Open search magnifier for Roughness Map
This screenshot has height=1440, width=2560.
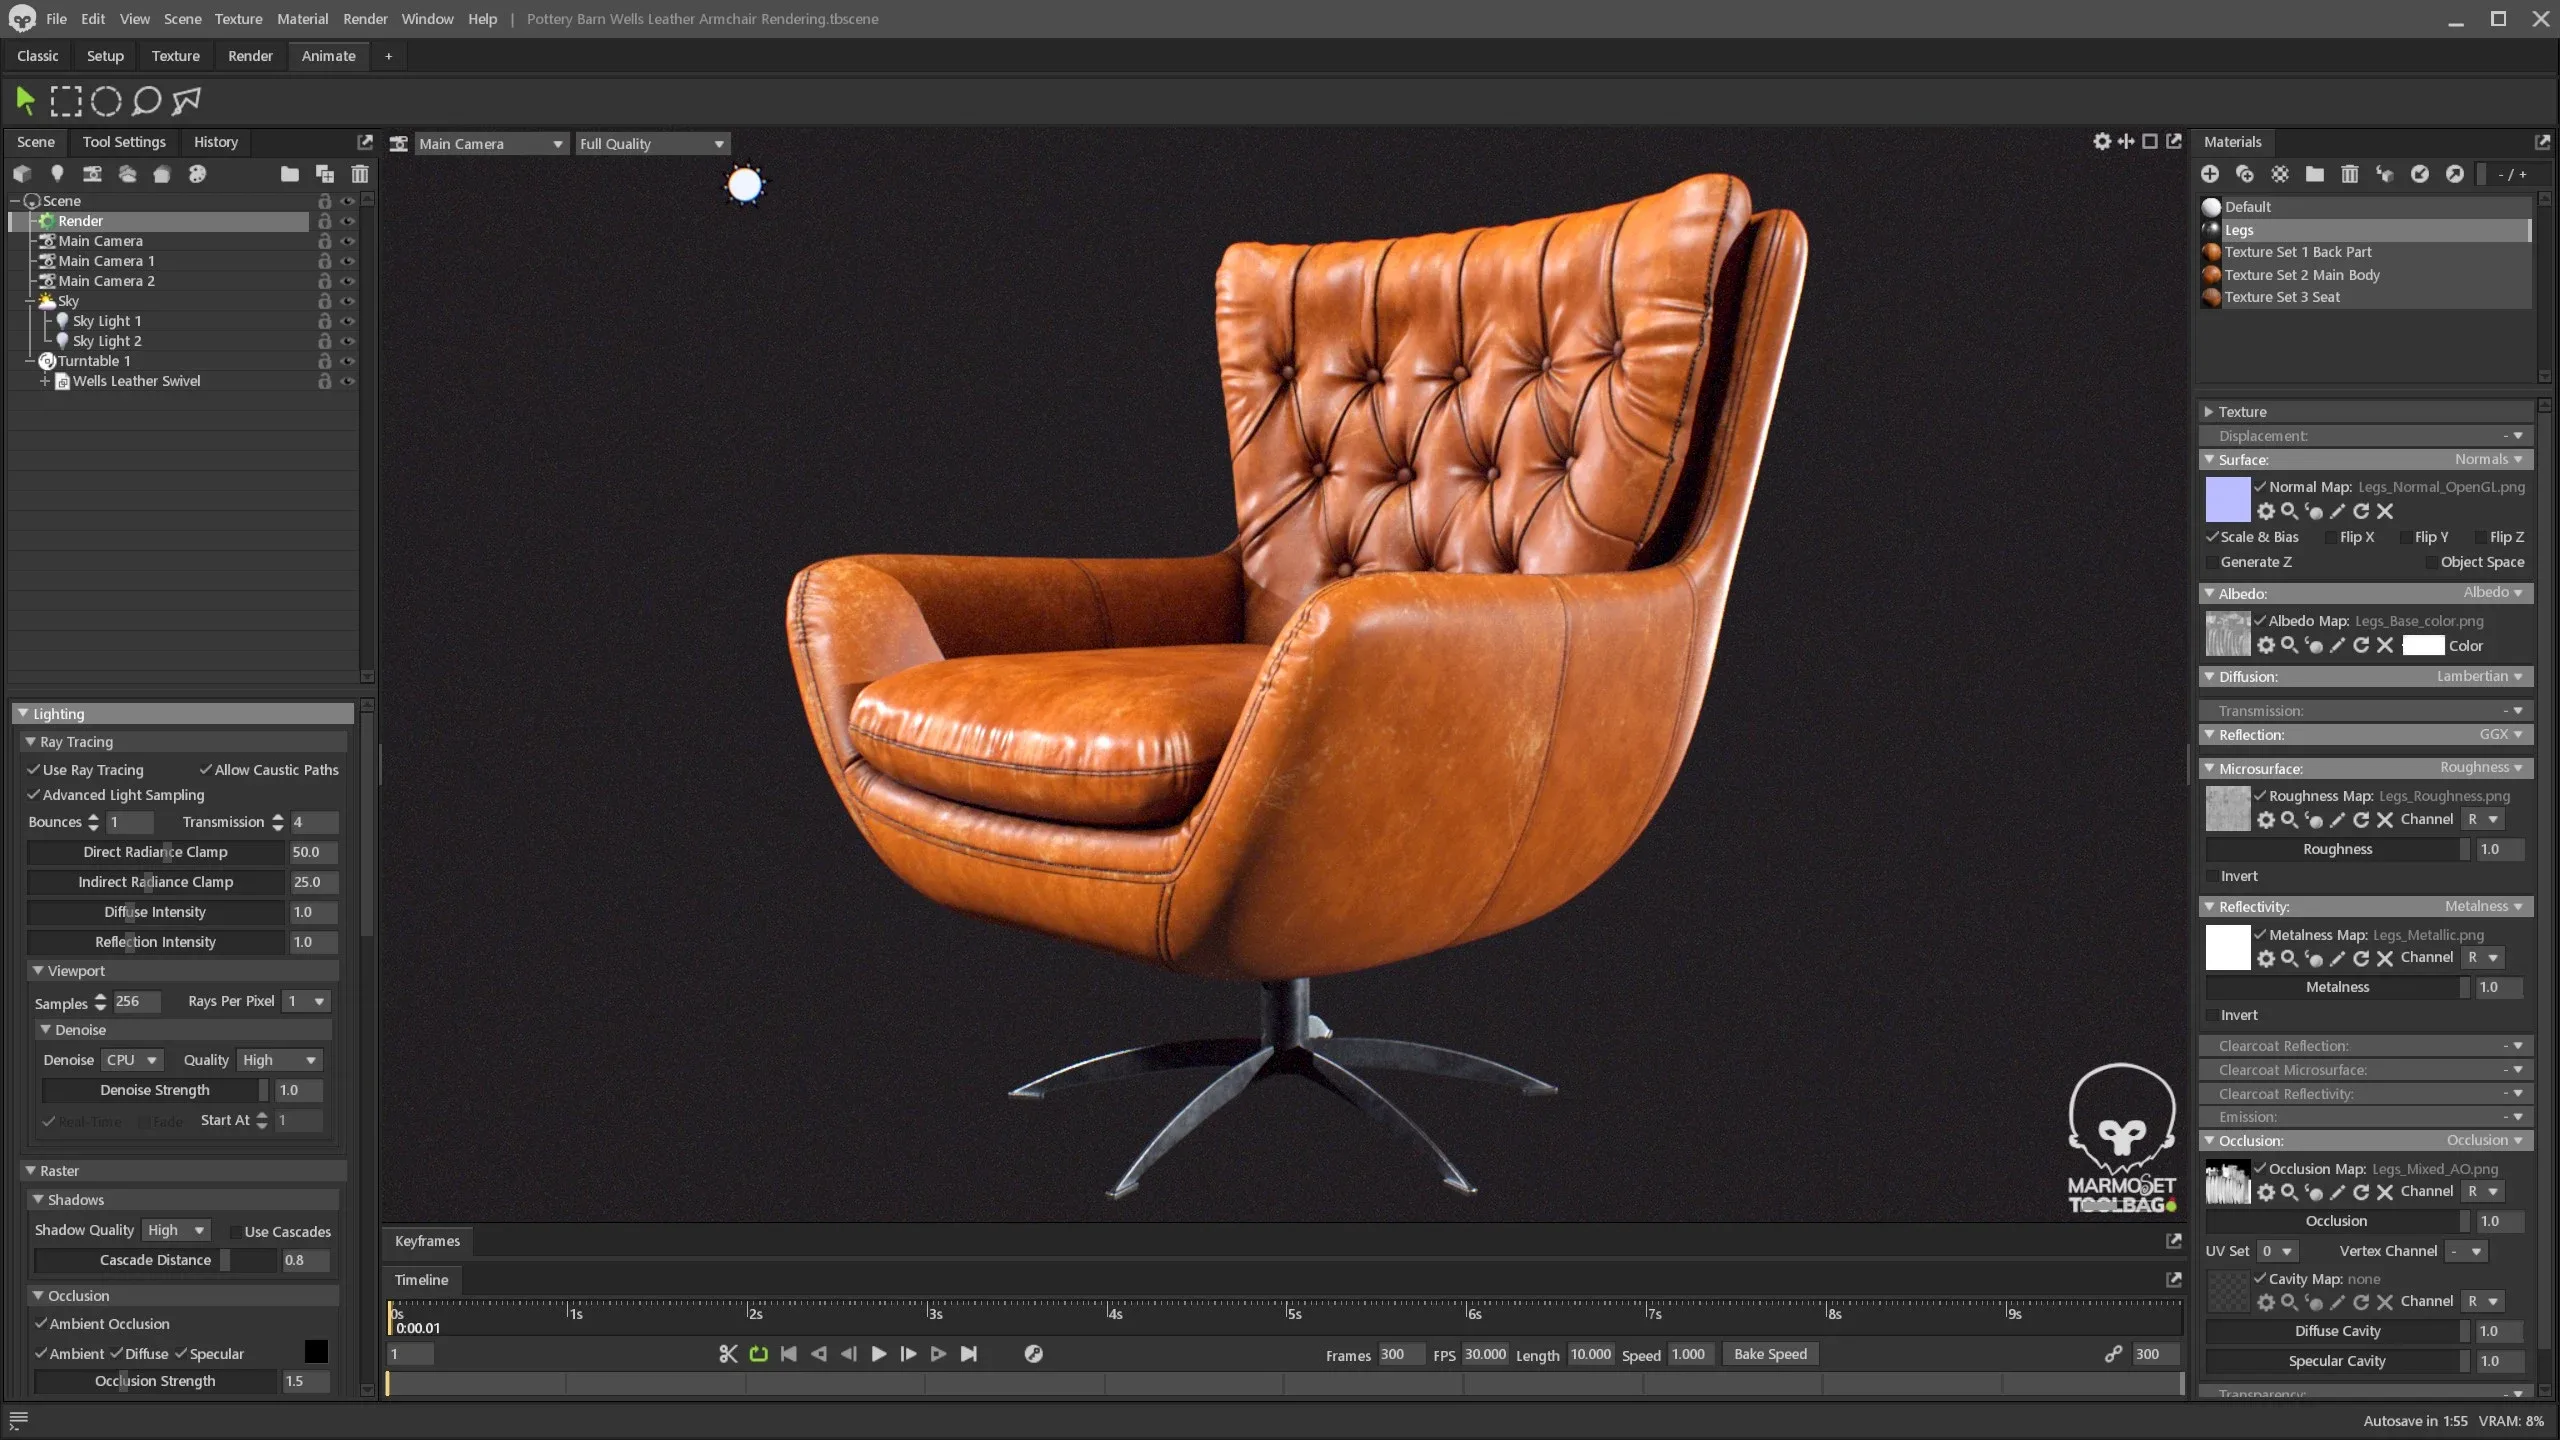[2290, 819]
